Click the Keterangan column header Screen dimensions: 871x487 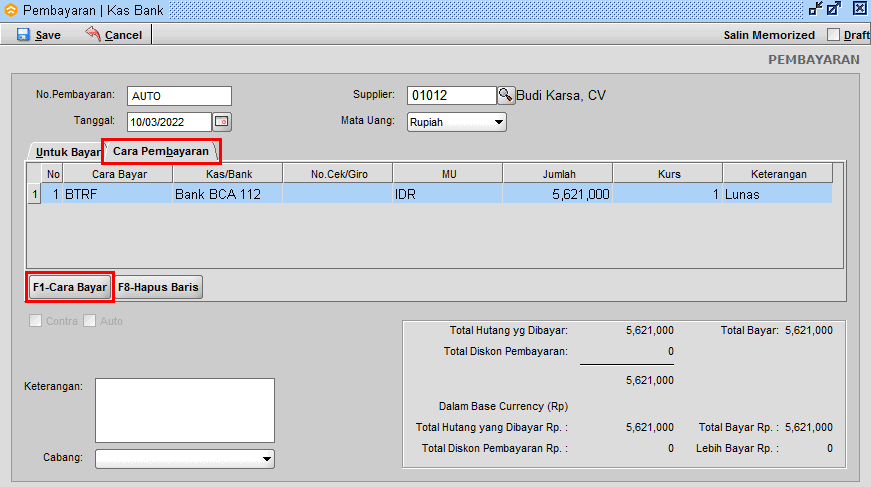tap(778, 174)
